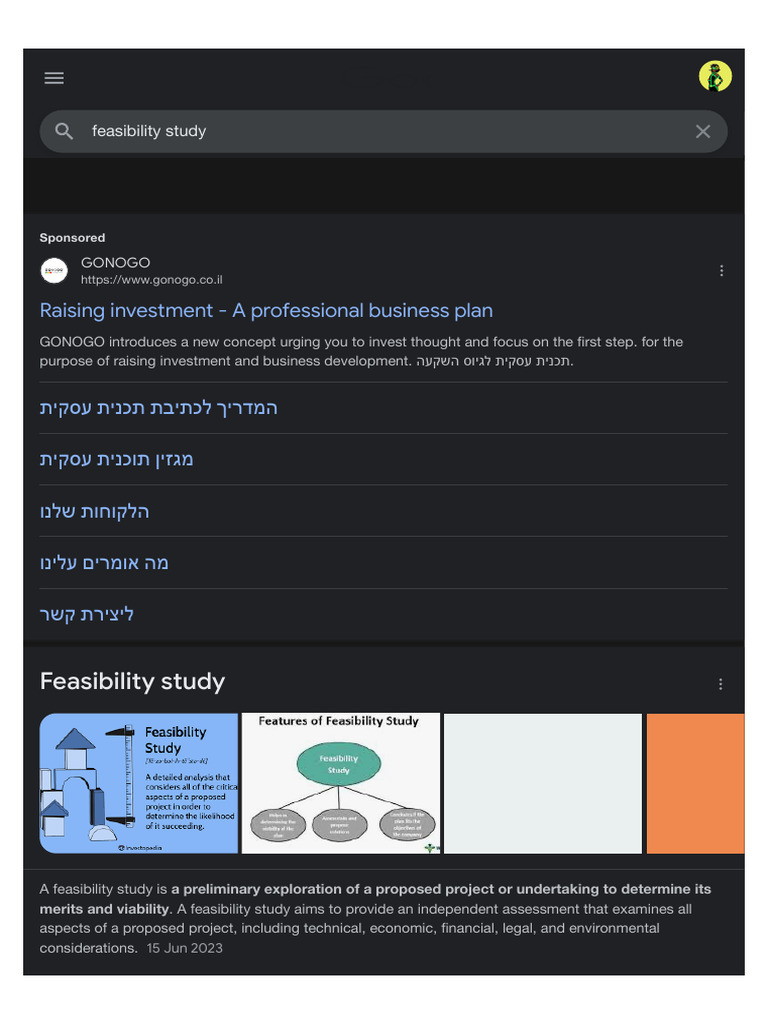Open sitelink 'המדריך לכתיבת תכנית עסקית'

tap(158, 407)
